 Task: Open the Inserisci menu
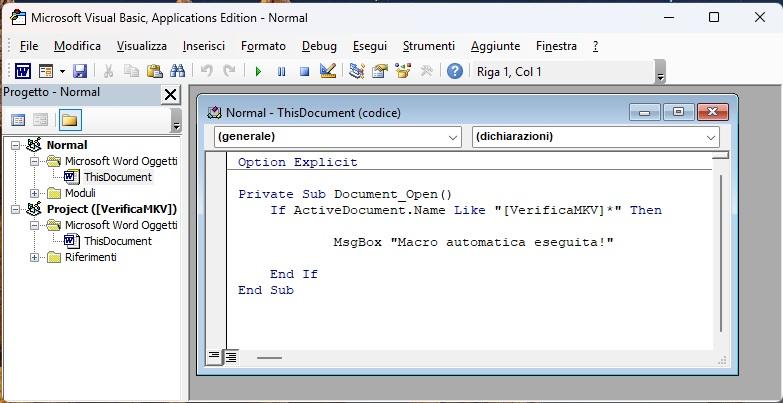[x=204, y=46]
